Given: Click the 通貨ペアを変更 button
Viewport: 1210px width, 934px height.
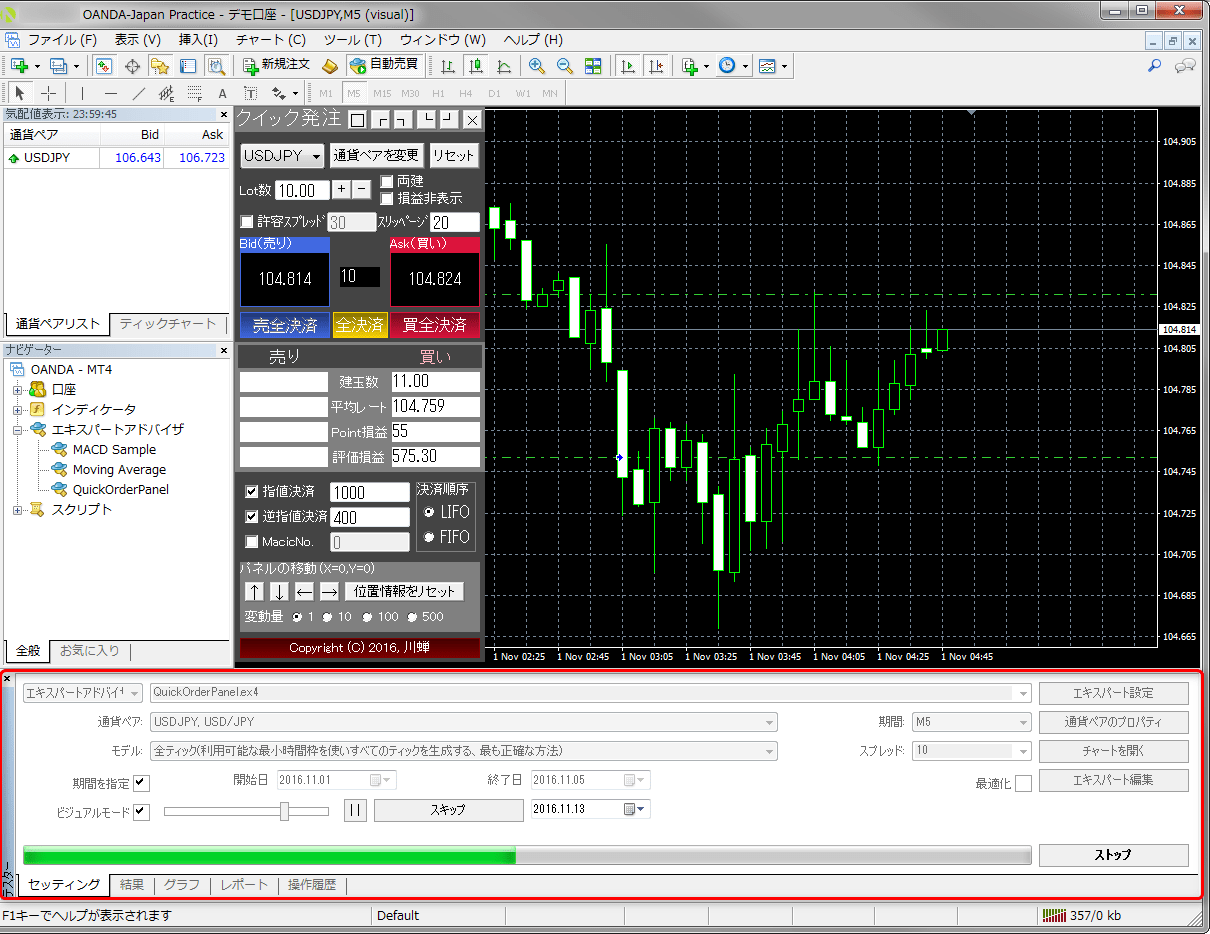Looking at the screenshot, I should click(x=376, y=156).
